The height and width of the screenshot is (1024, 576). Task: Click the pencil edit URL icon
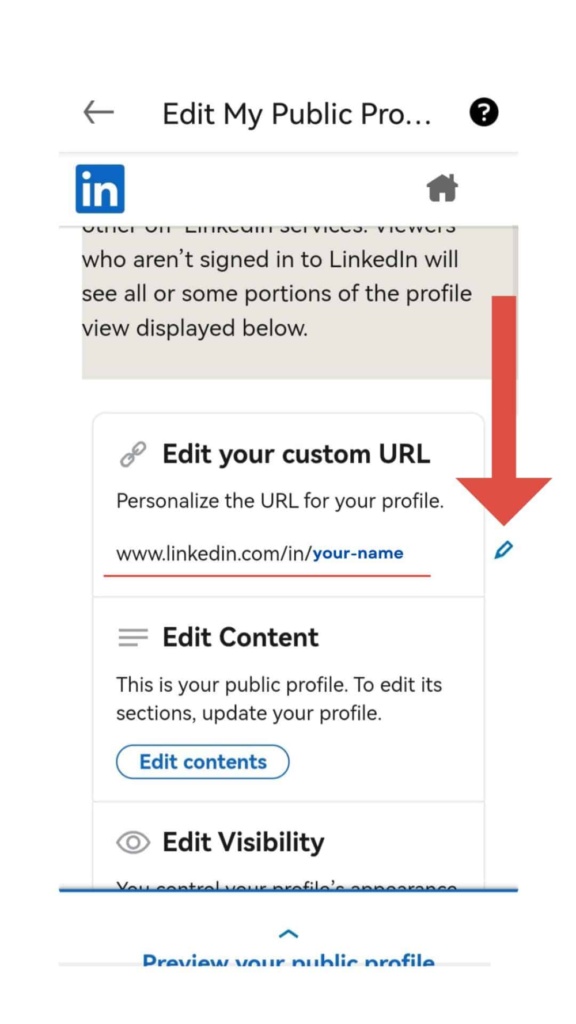503,551
